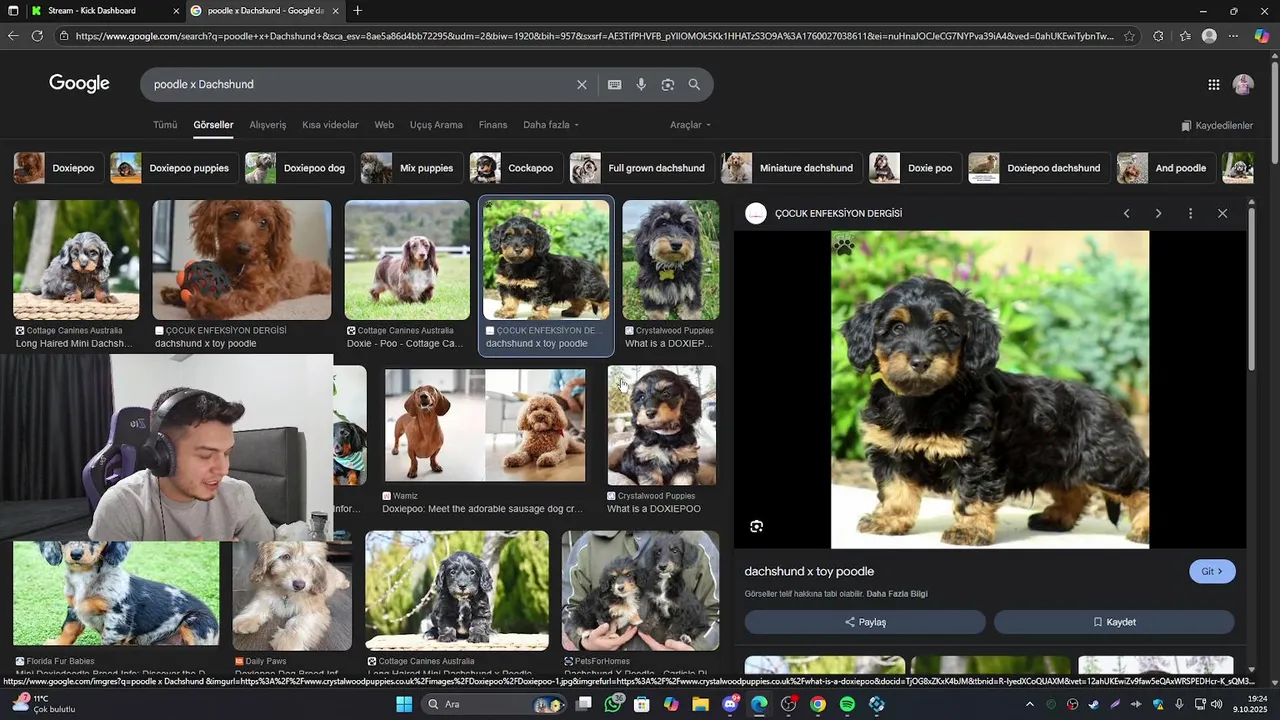Open the PetsForHomes result thumbnail
Screen dimensions: 1280x720
(640, 590)
